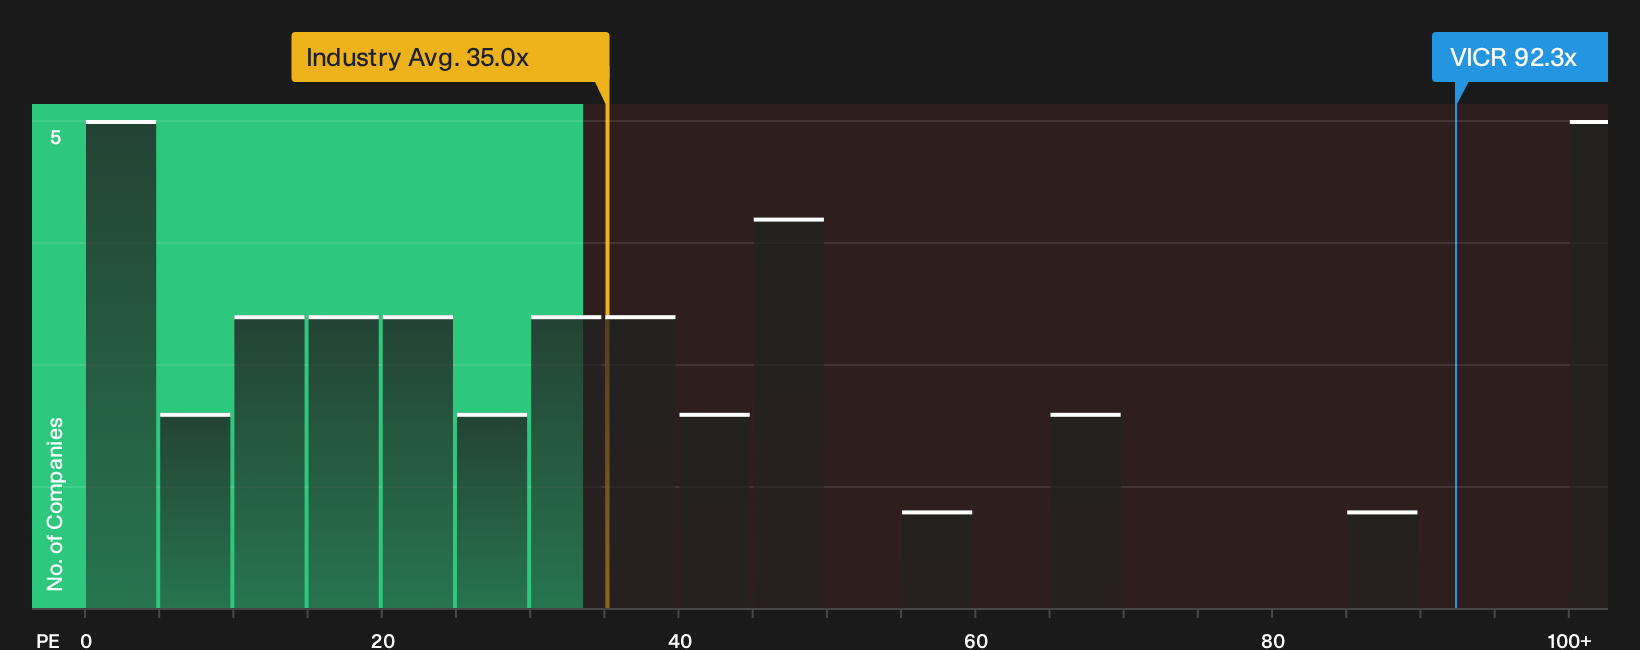1640x650 pixels.
Task: Select the histogram bar for PE 100+
Action: click(x=1589, y=364)
